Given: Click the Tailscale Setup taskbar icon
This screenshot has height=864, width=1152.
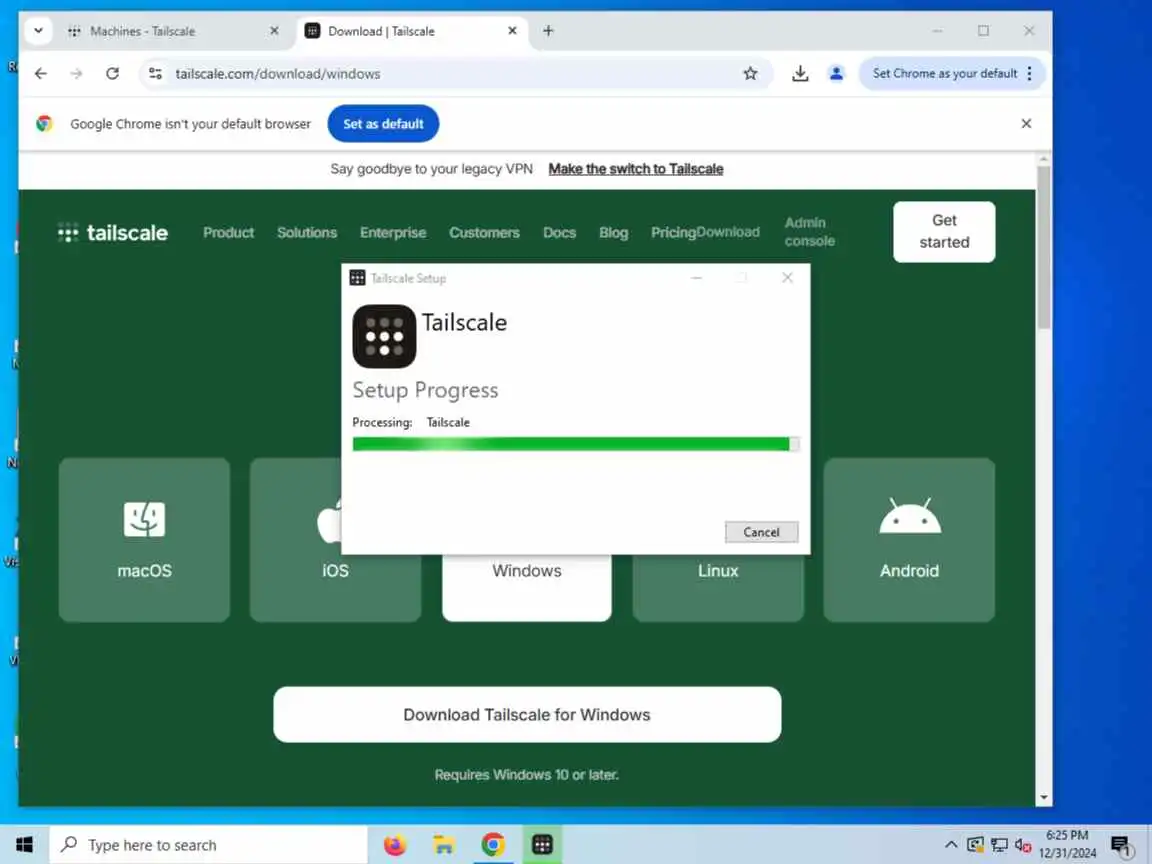Looking at the screenshot, I should [x=542, y=845].
